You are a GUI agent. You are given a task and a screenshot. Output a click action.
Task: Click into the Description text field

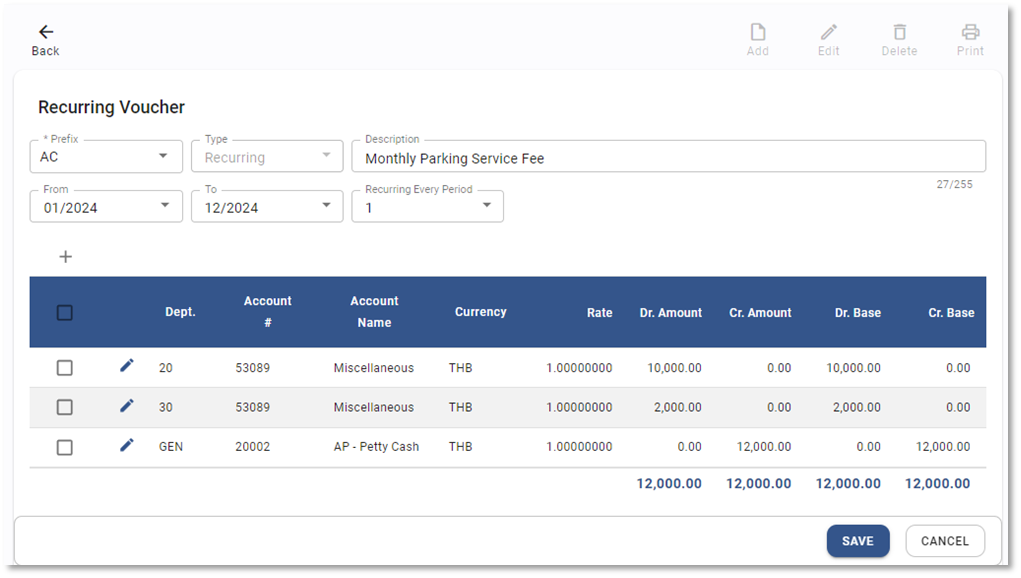pos(668,158)
